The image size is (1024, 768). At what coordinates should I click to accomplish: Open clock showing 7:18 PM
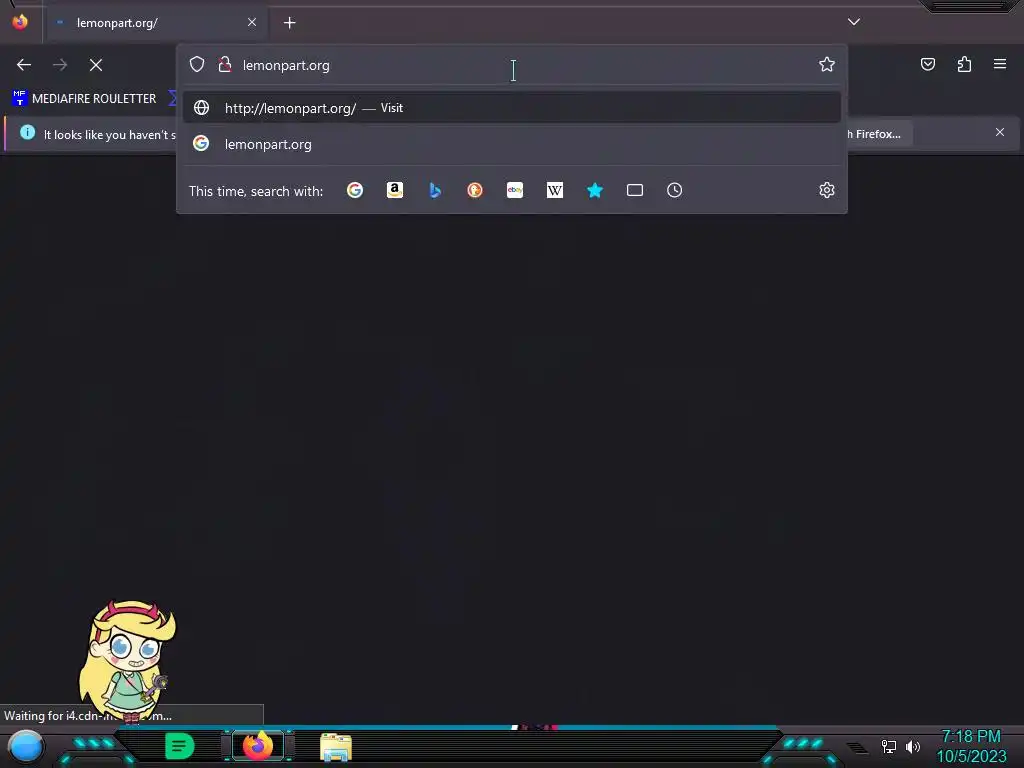click(x=971, y=746)
